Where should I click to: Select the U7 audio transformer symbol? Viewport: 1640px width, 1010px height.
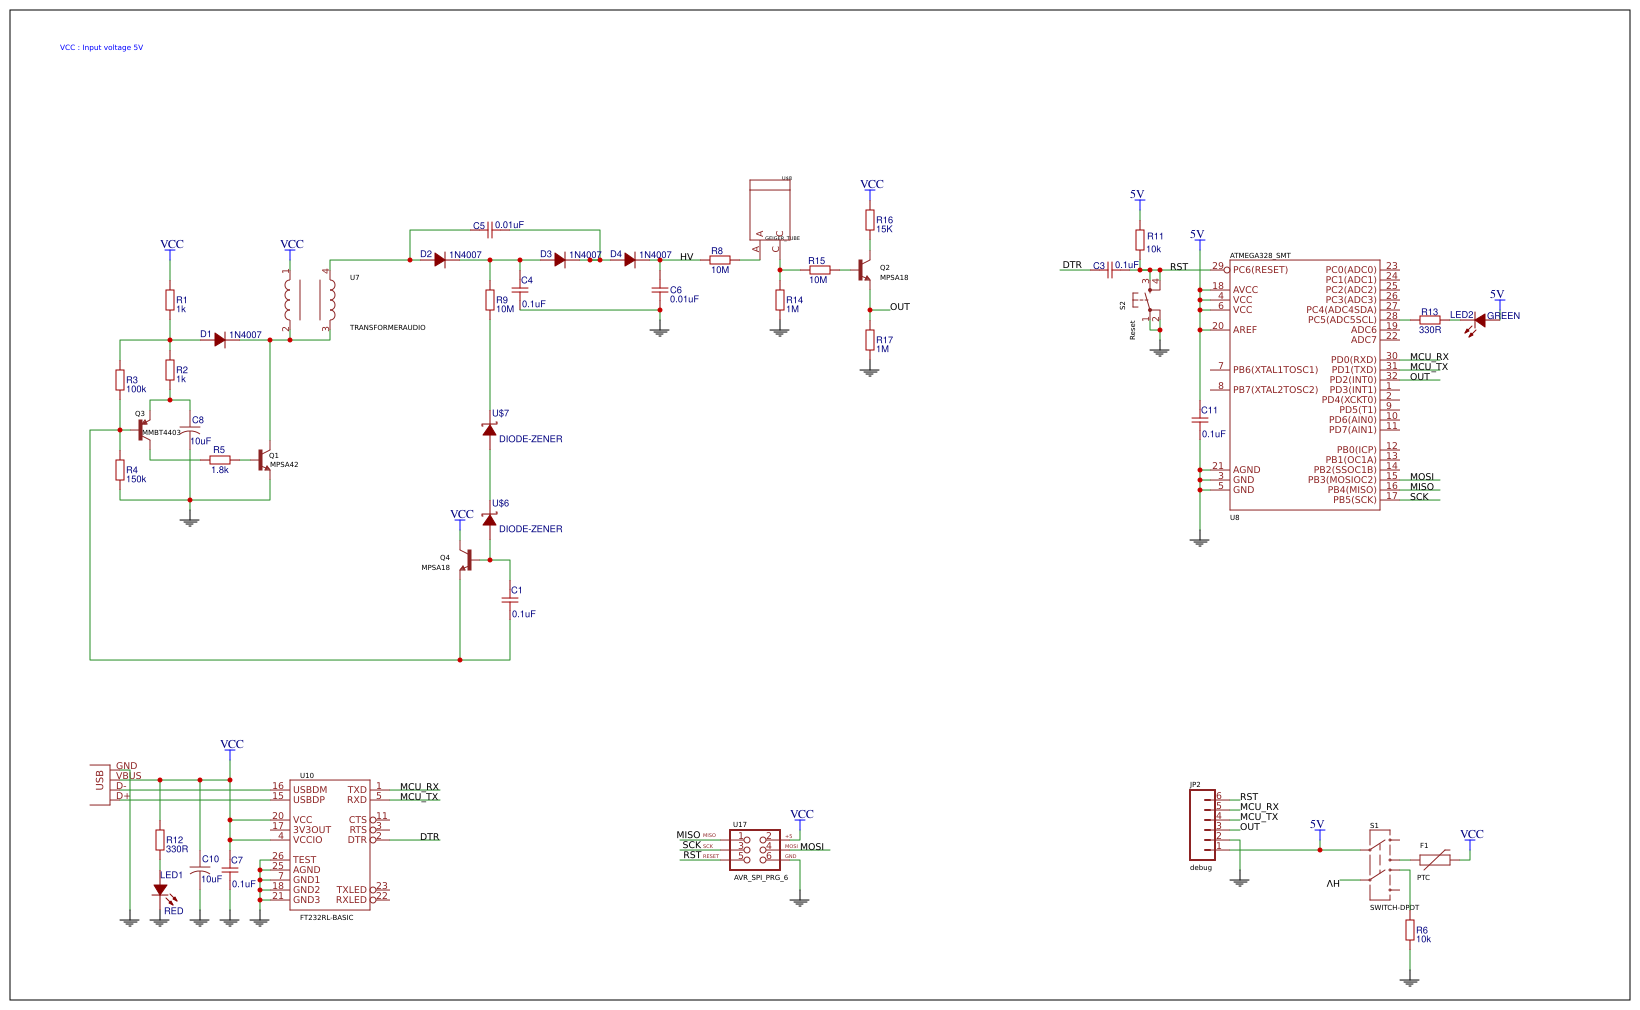[309, 300]
